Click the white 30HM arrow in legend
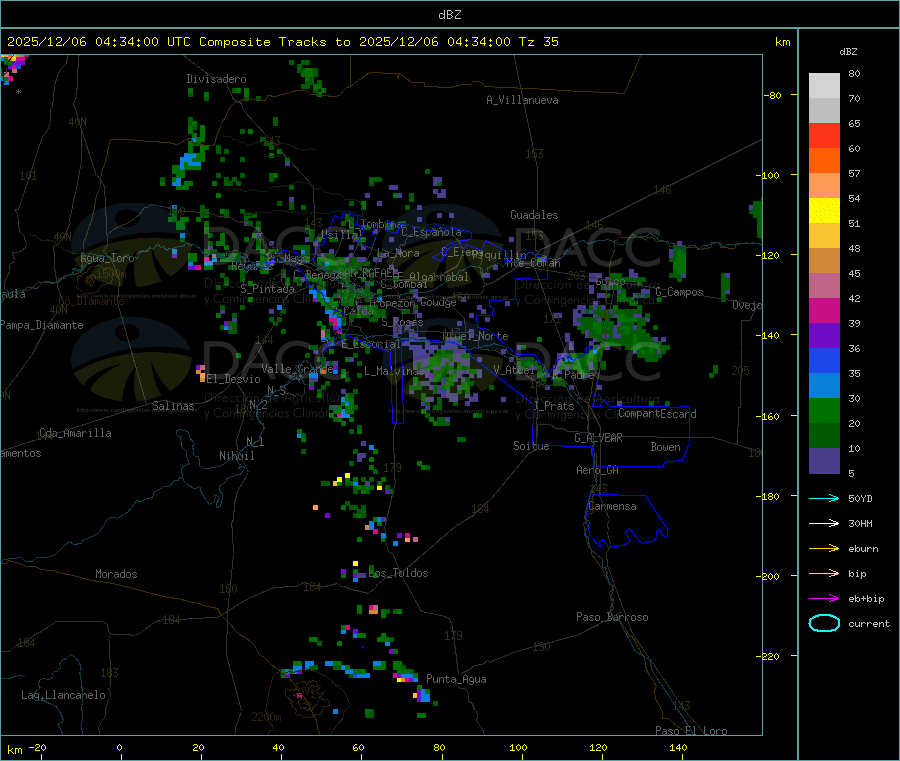The image size is (900, 761). click(x=824, y=523)
